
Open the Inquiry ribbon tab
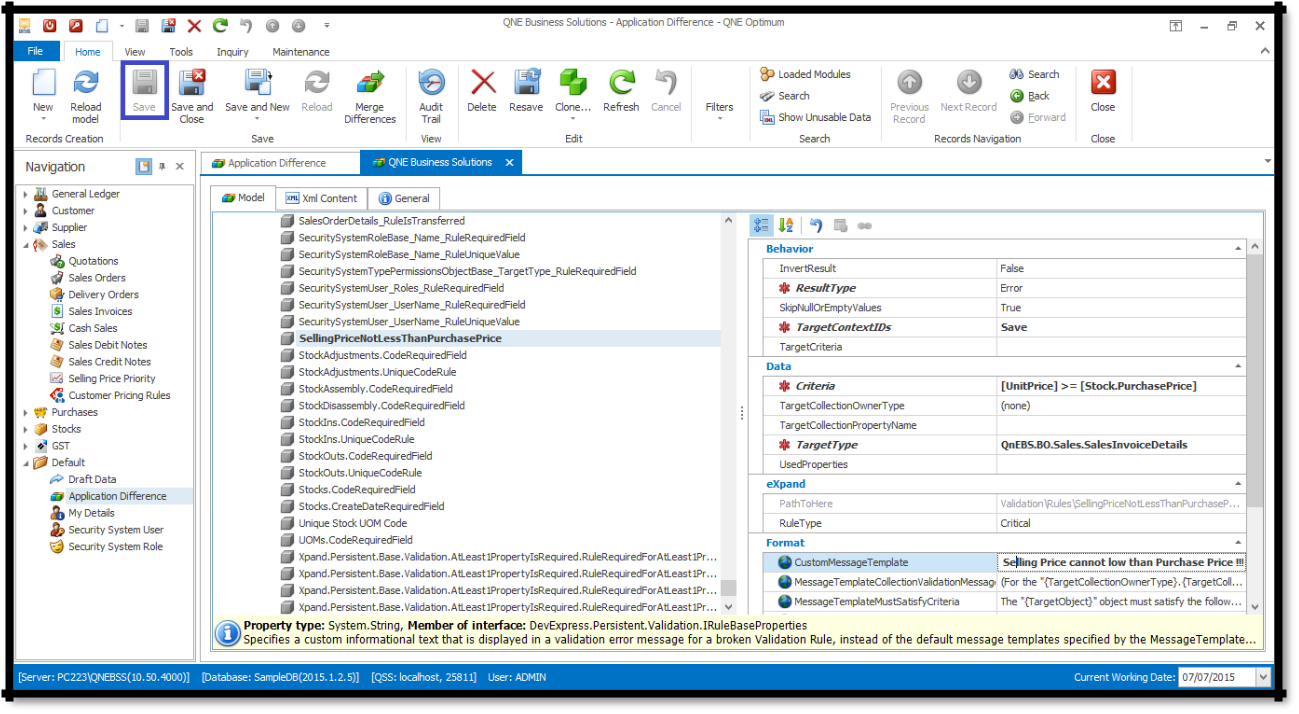pyautogui.click(x=233, y=52)
